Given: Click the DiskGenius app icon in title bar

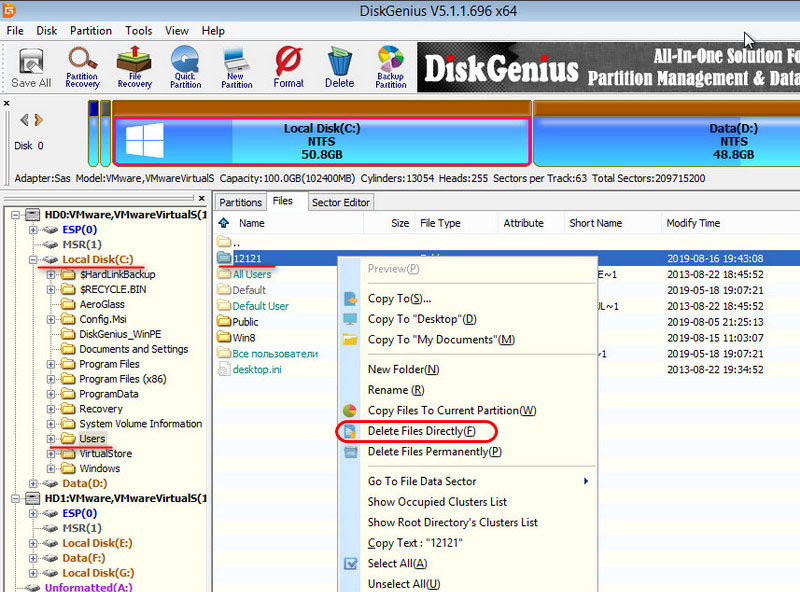Looking at the screenshot, I should (9, 9).
